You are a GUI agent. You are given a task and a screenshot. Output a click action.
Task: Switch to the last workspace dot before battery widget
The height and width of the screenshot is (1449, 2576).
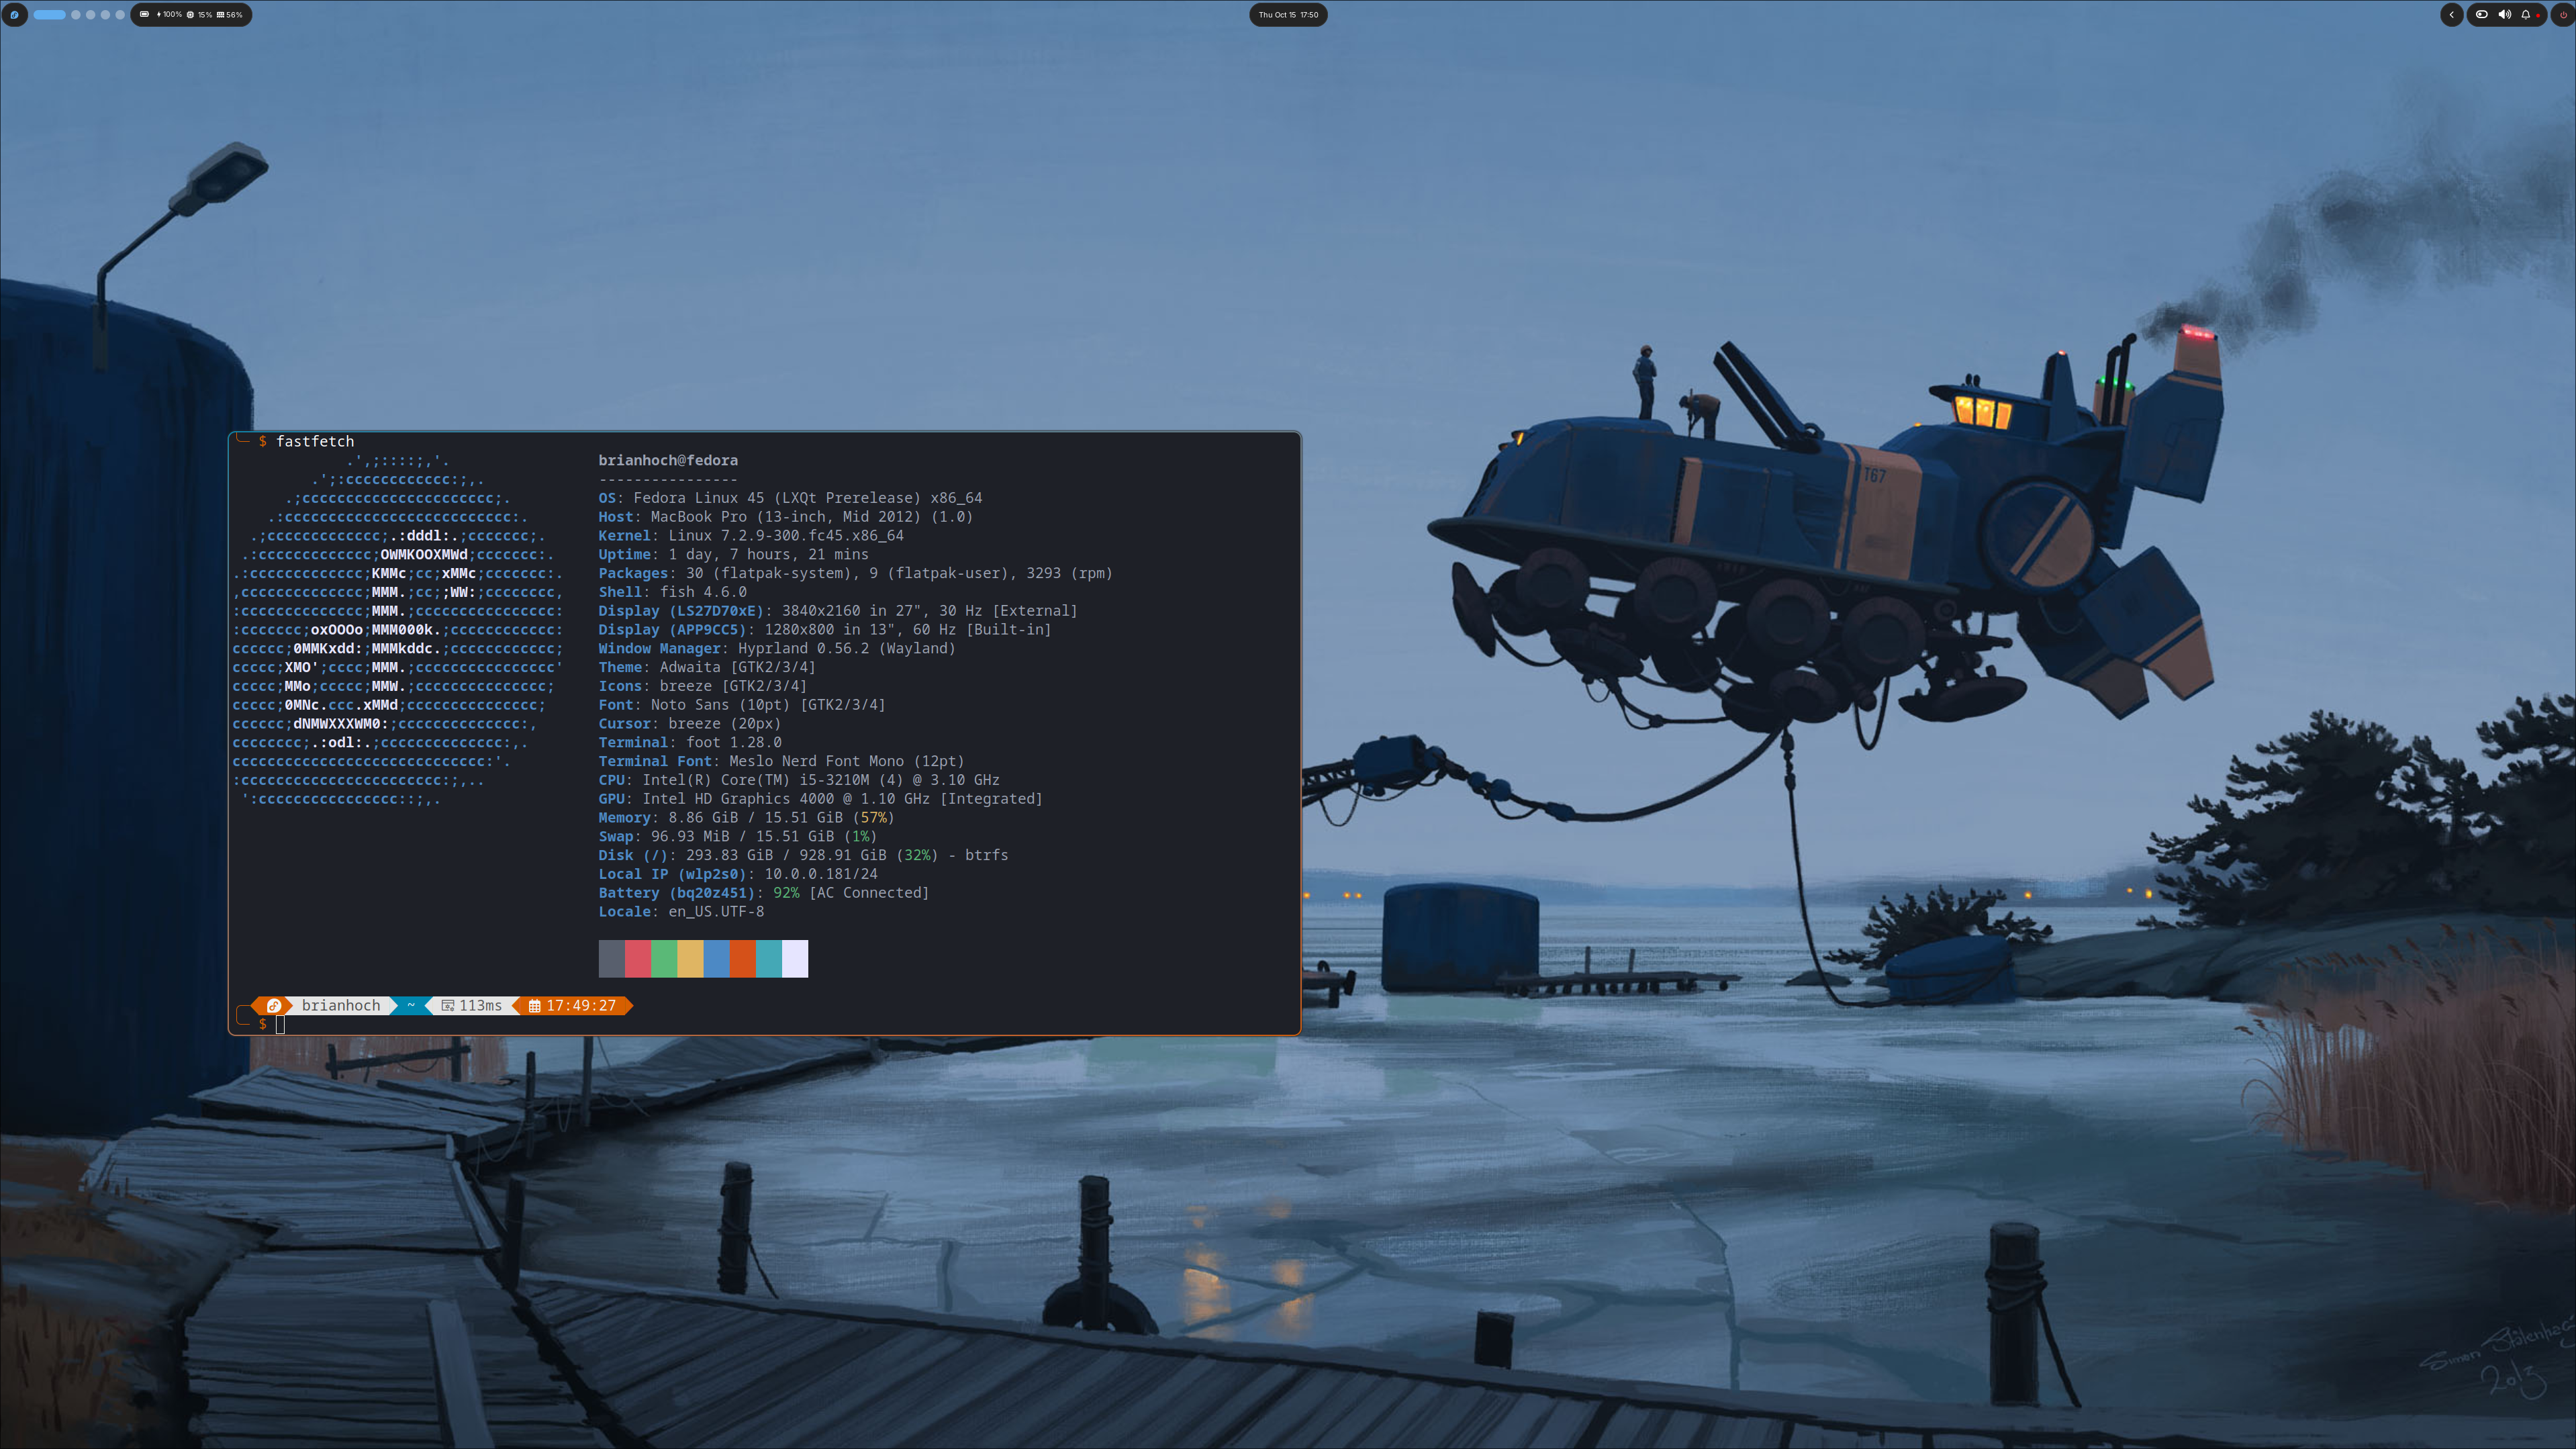coord(120,14)
